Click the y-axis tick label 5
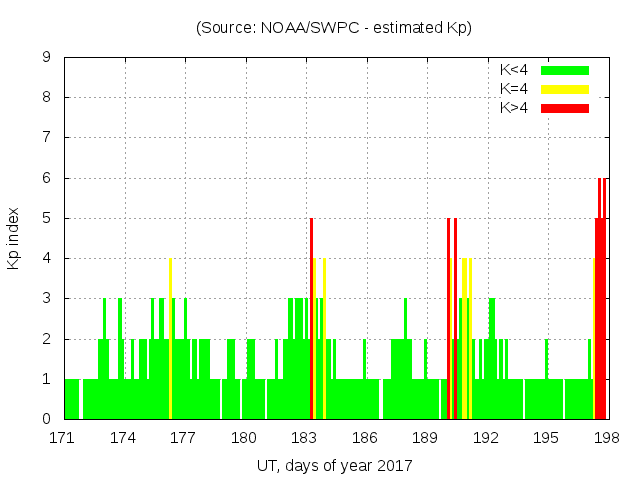The width and height of the screenshot is (640, 480). click(47, 218)
